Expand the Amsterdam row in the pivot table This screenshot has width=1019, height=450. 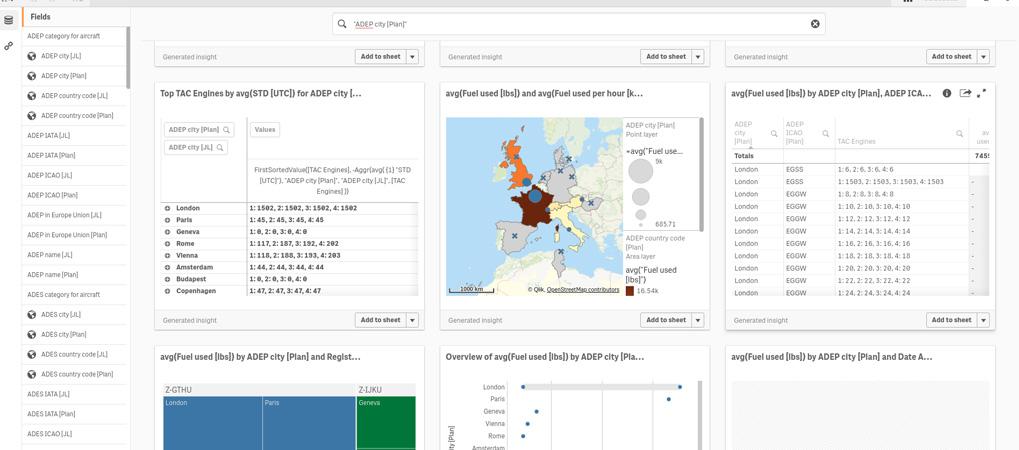(167, 267)
